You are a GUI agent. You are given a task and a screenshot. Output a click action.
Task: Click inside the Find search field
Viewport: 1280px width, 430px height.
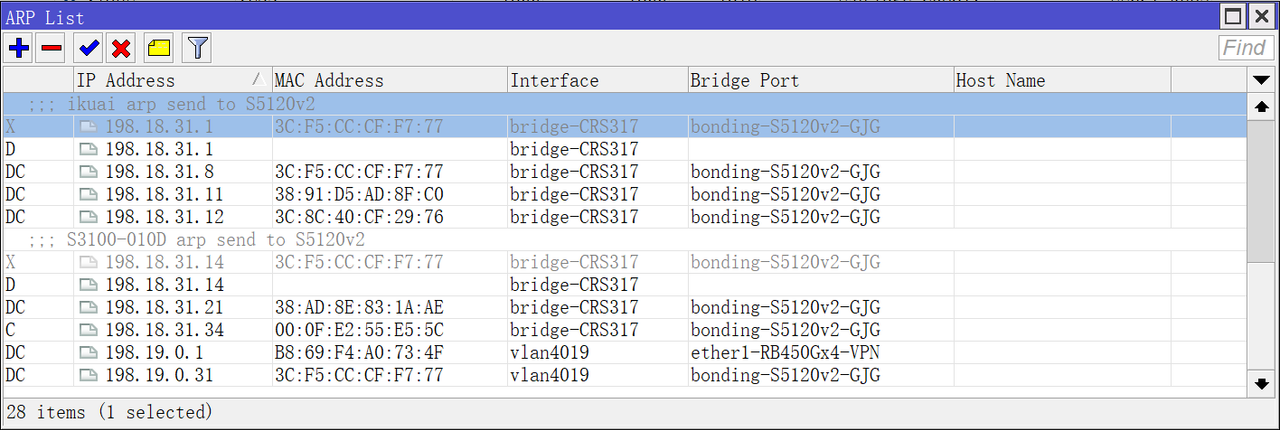tap(1246, 47)
